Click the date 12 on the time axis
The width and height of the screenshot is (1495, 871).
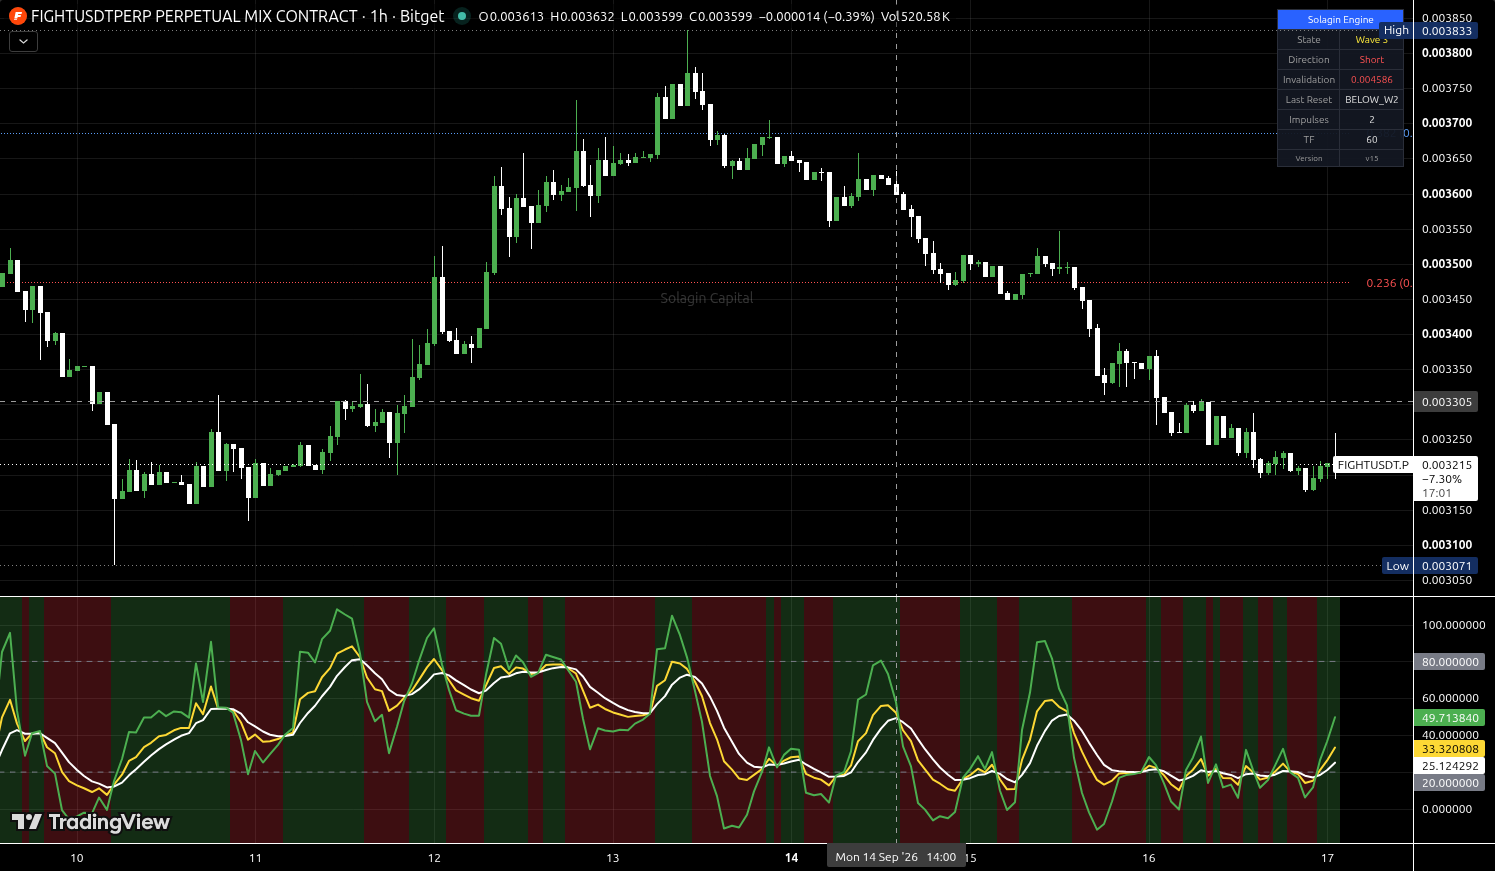[x=434, y=858]
